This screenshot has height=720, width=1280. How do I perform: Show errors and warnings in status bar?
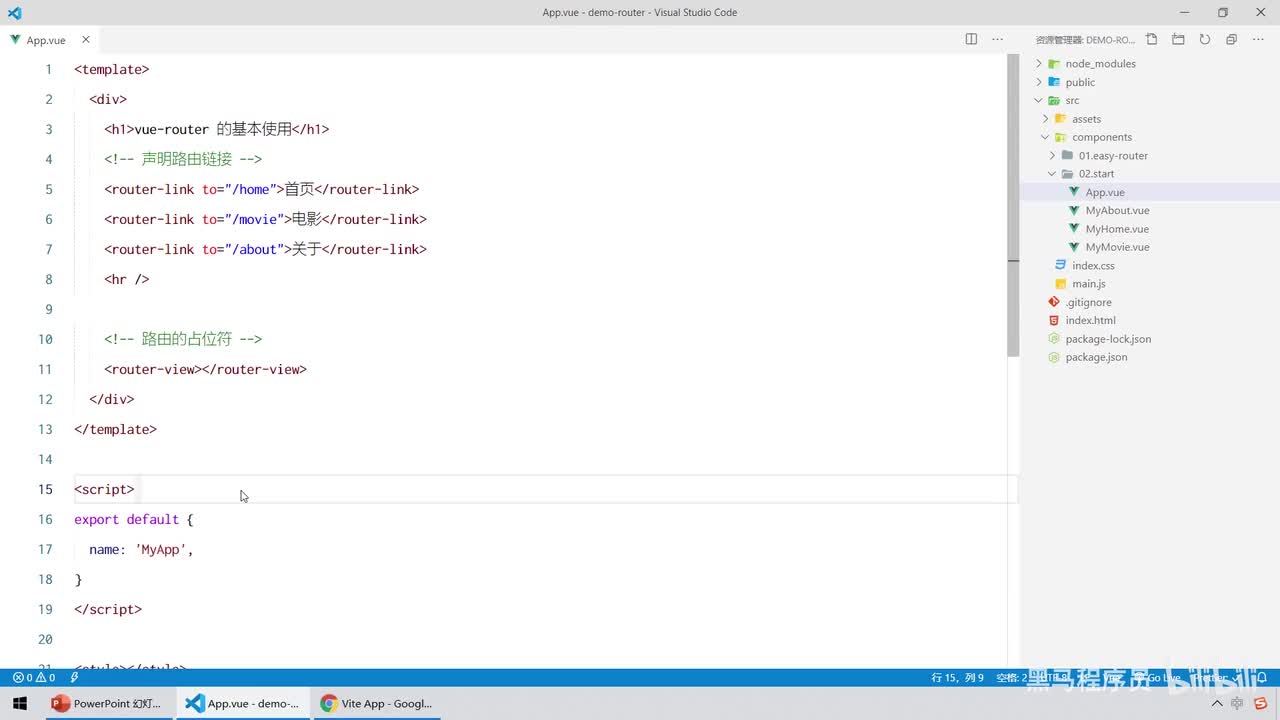pyautogui.click(x=34, y=678)
